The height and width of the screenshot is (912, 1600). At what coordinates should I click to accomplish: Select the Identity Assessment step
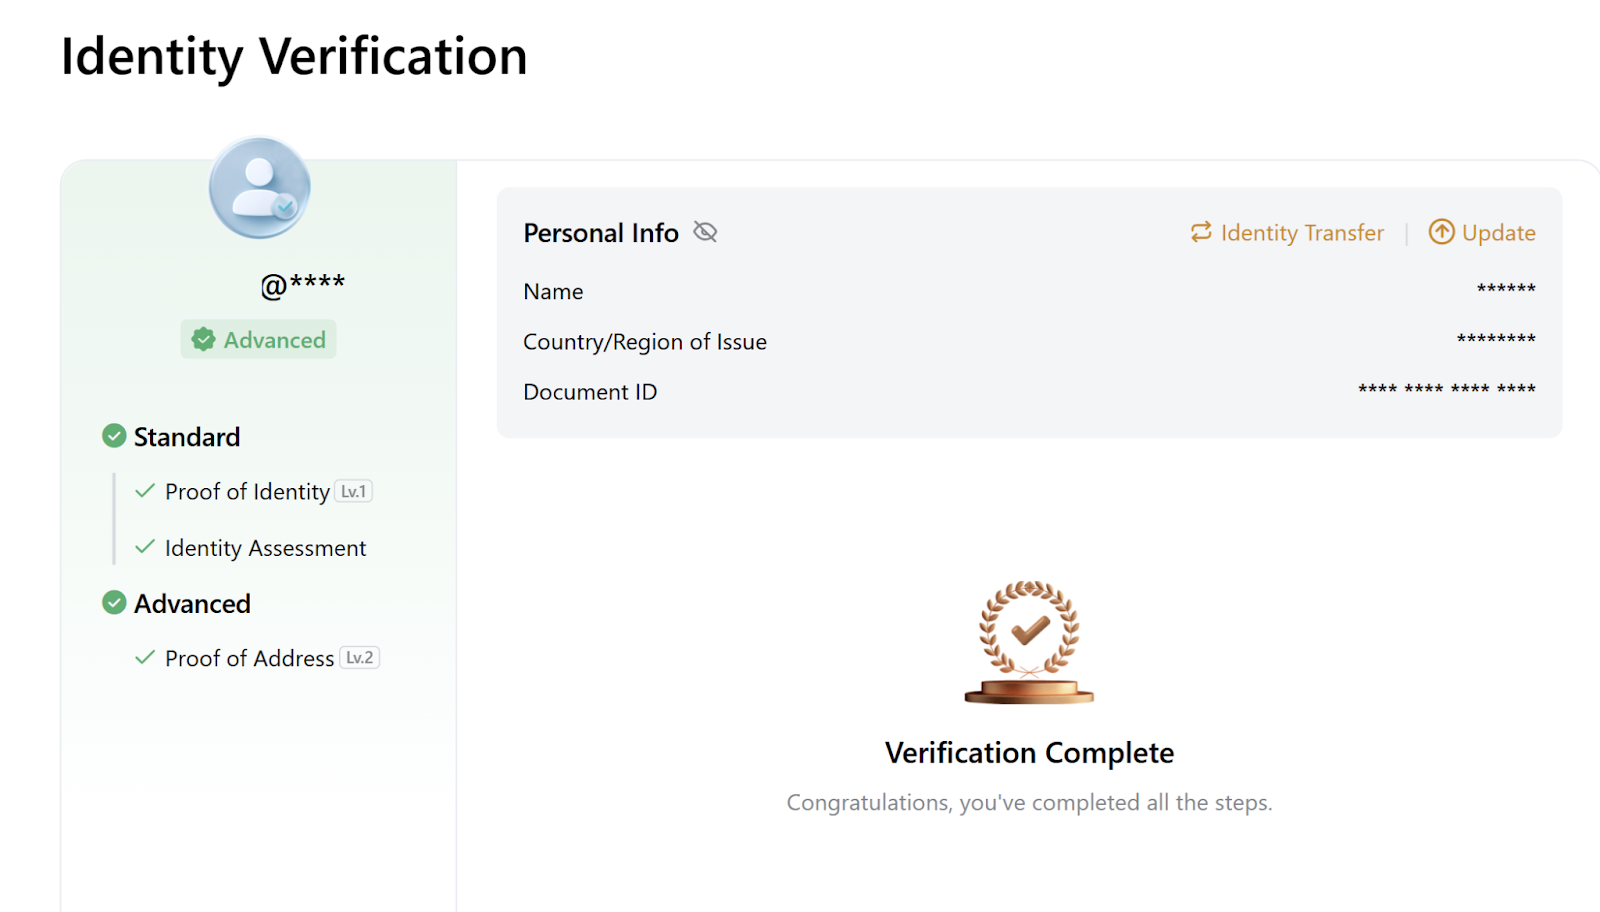(264, 547)
